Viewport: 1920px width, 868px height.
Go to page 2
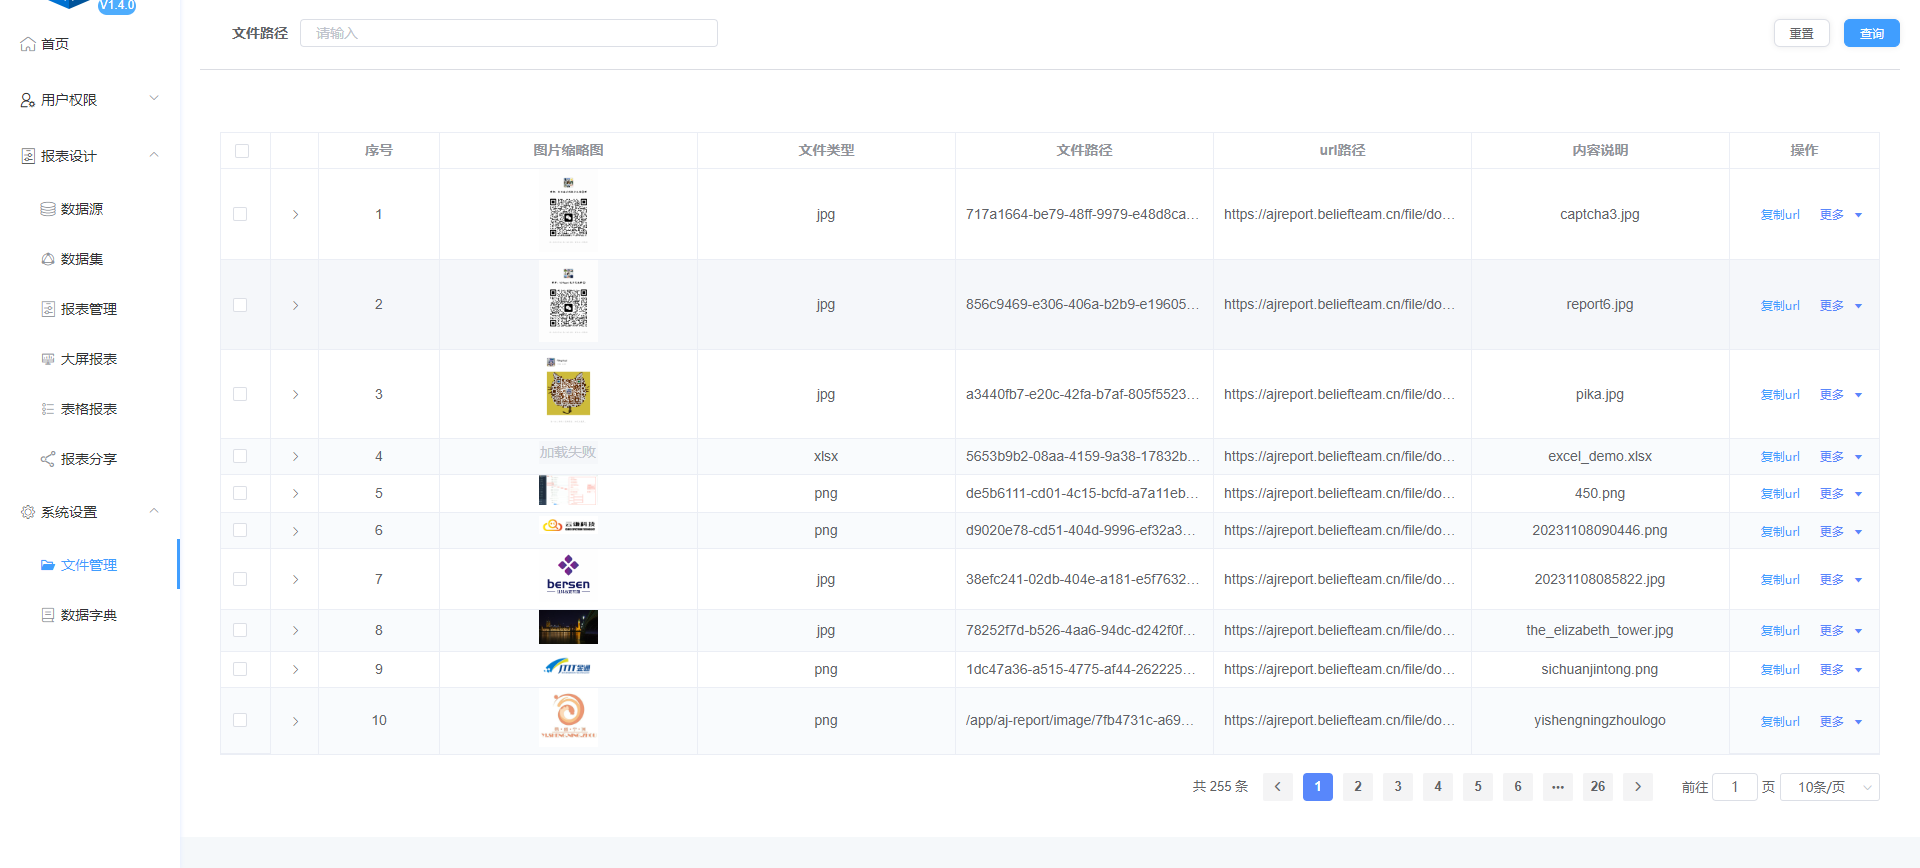click(1357, 787)
